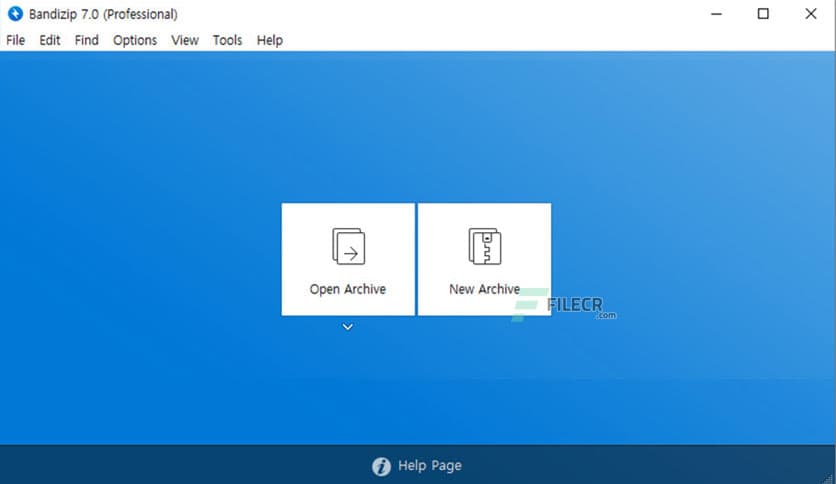
Task: Click the Open Archive label text
Action: point(348,289)
